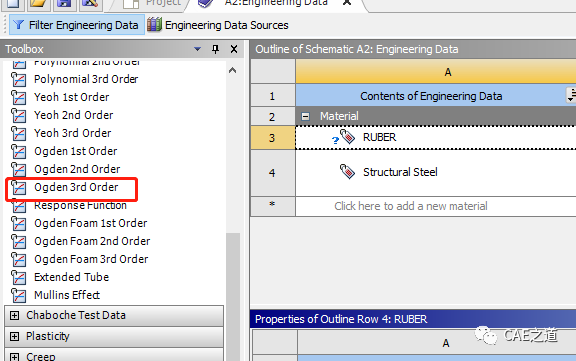Choose Ogden Foam 2nd Order entry
Viewport: 576px width, 361px height.
[x=92, y=241]
